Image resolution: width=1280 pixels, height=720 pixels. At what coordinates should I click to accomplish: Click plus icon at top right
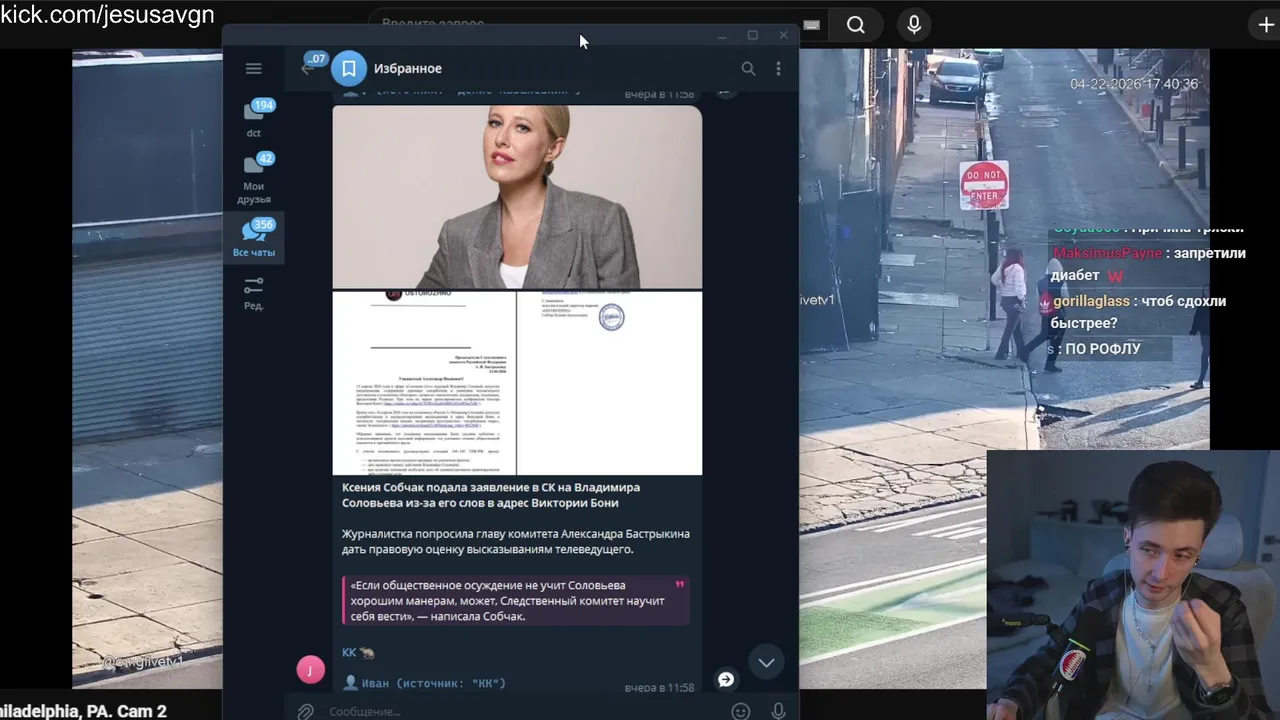click(1266, 25)
